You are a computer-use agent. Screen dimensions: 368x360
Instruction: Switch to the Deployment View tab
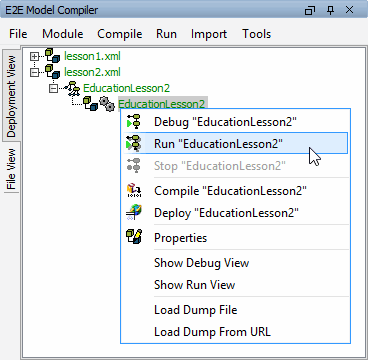[11, 96]
